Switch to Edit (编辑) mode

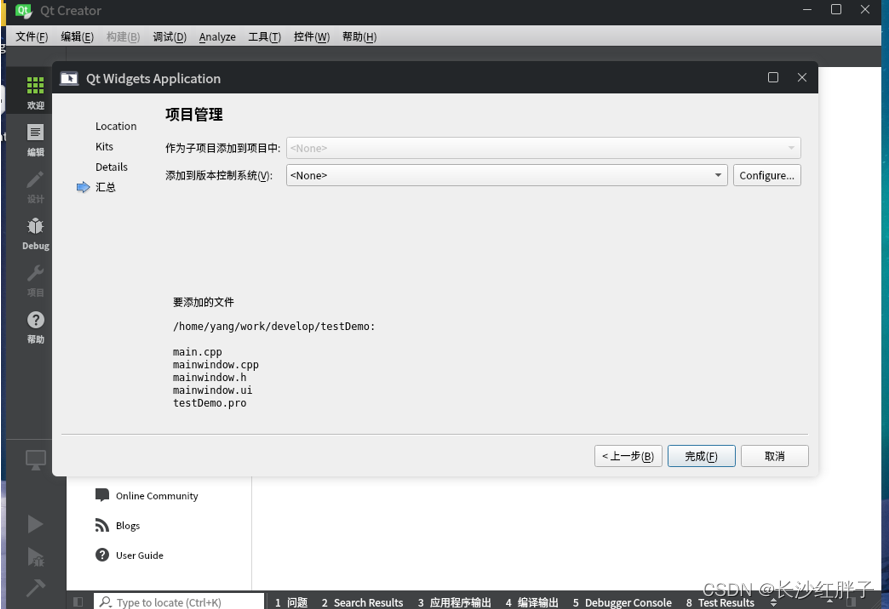pos(35,140)
